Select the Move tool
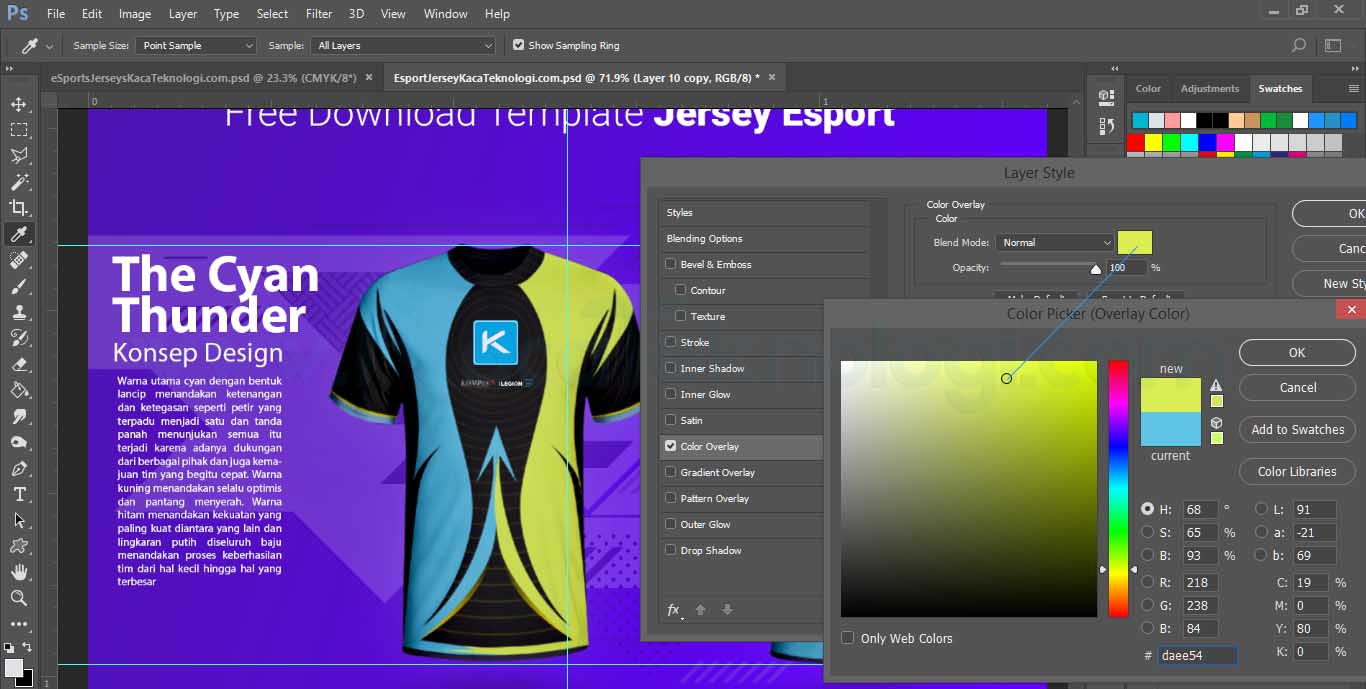1366x689 pixels. coord(20,102)
